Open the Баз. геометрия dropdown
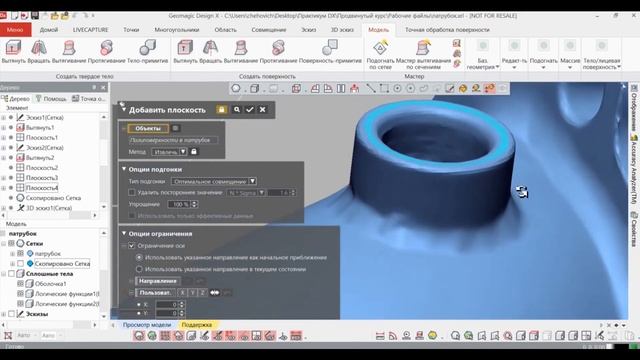 click(483, 54)
